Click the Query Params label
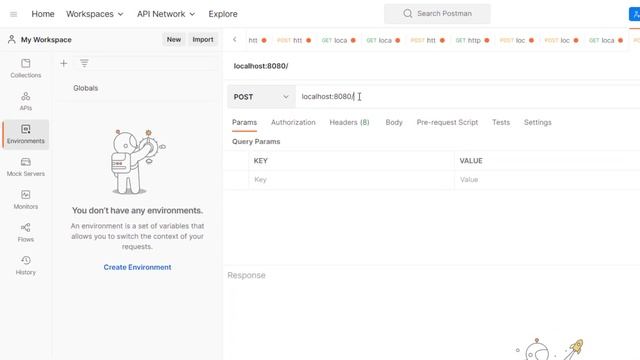This screenshot has width=640, height=360. click(x=256, y=142)
